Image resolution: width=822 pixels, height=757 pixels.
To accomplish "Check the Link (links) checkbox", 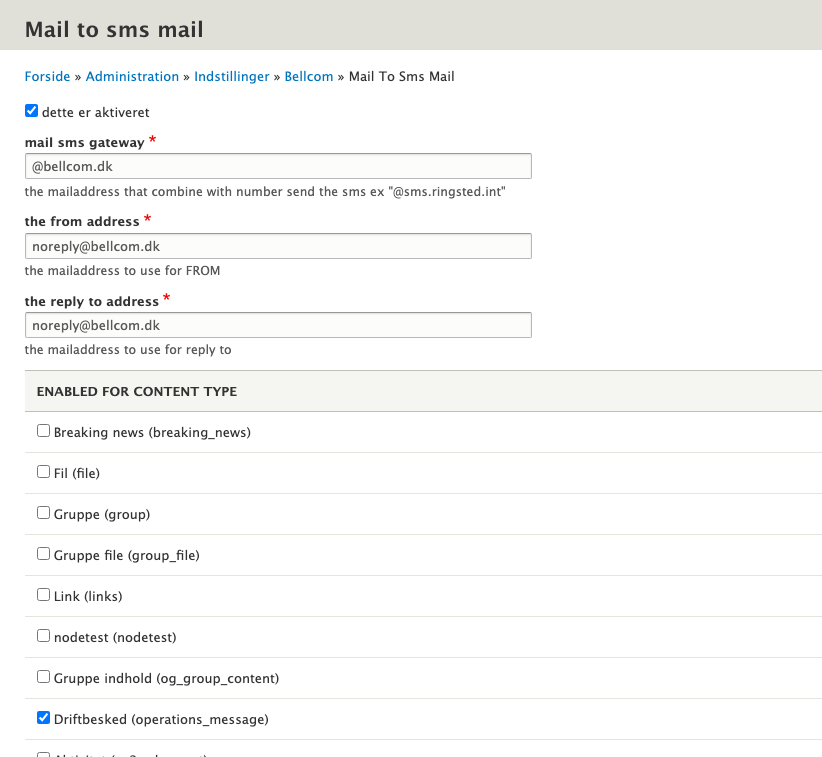I will click(x=43, y=594).
